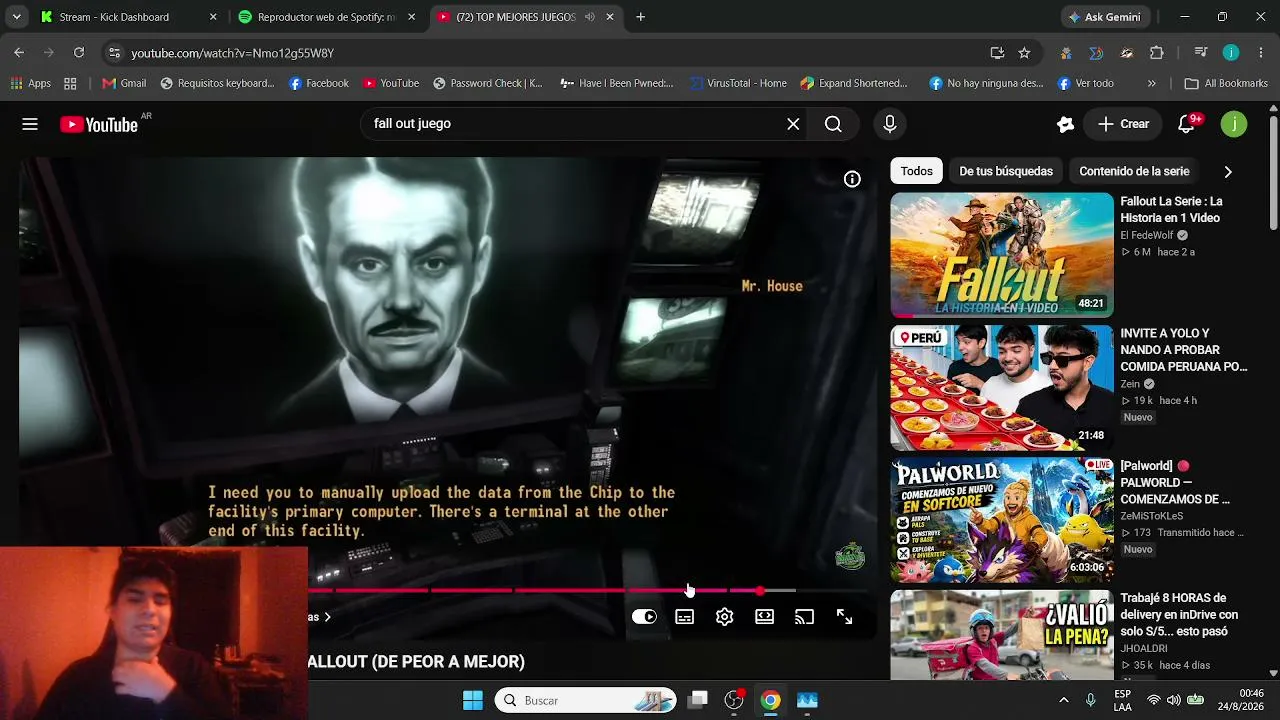Open the Palworld live stream thumbnail
The width and height of the screenshot is (1280, 720).
[1002, 520]
